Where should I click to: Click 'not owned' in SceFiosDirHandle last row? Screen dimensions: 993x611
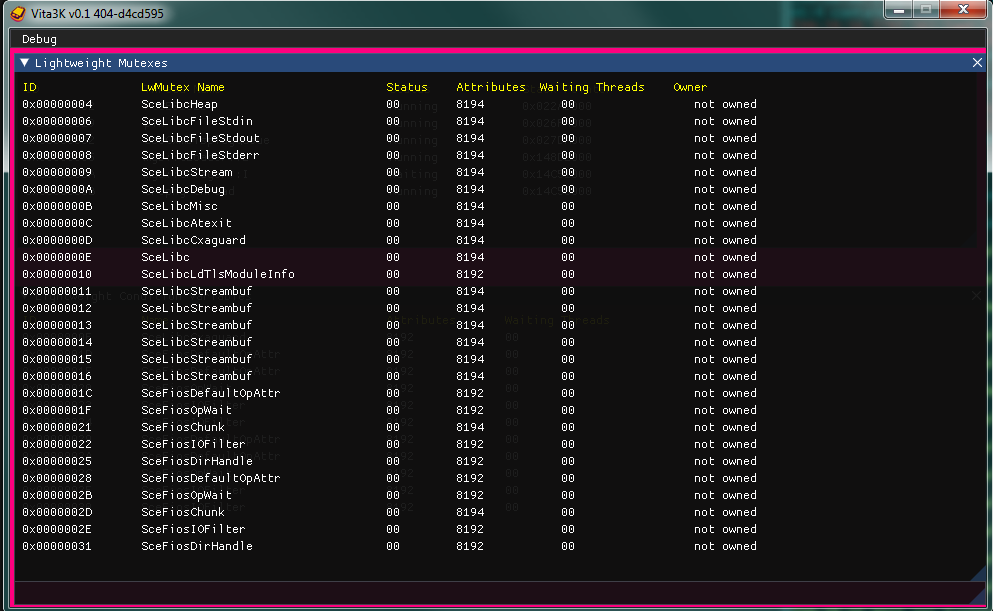pyautogui.click(x=725, y=546)
